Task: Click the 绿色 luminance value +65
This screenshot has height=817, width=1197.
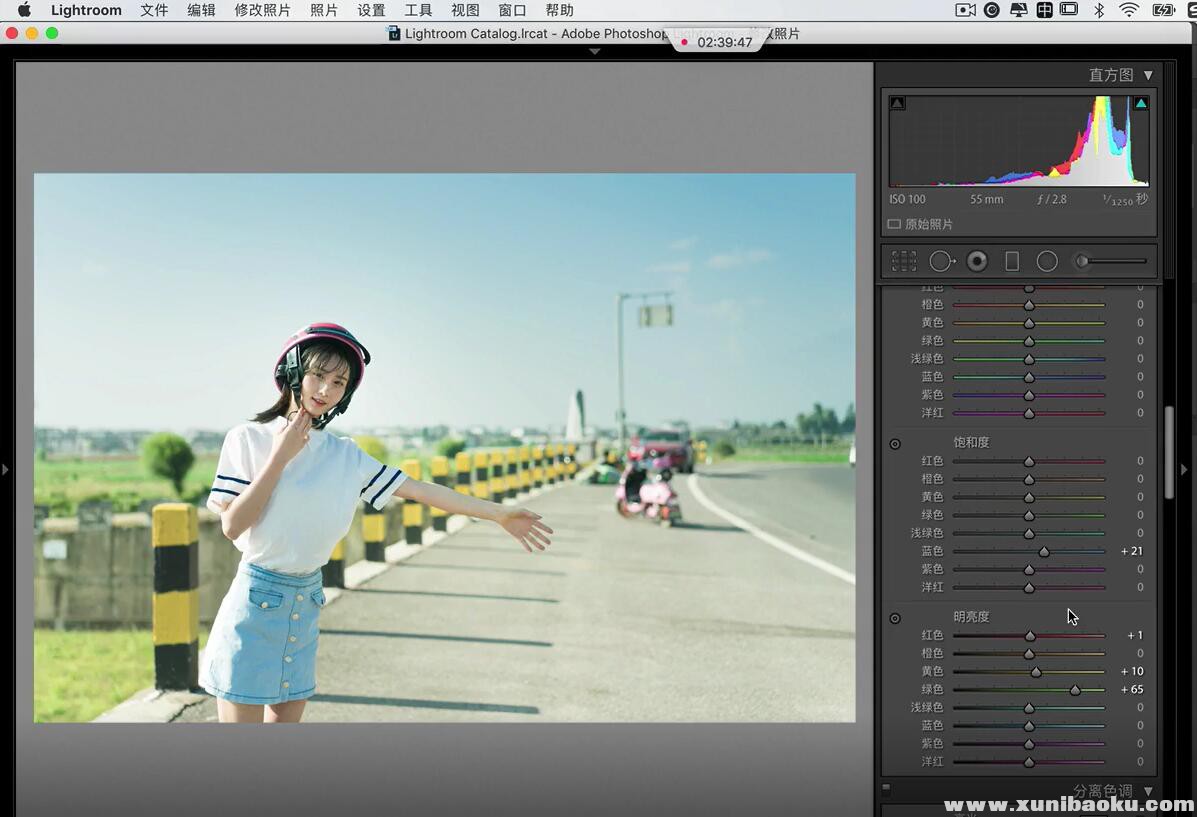Action: (1131, 689)
